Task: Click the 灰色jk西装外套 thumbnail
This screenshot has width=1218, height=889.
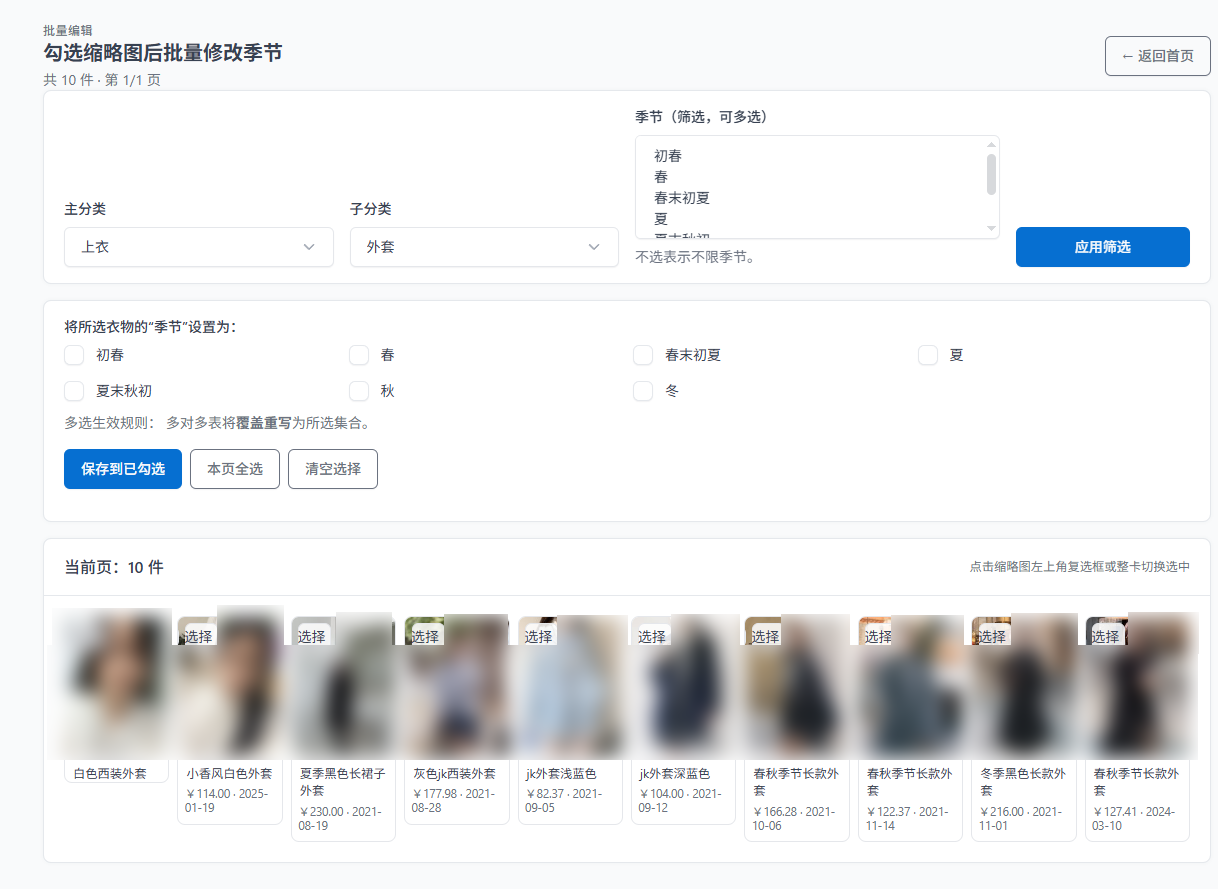Action: click(x=456, y=690)
